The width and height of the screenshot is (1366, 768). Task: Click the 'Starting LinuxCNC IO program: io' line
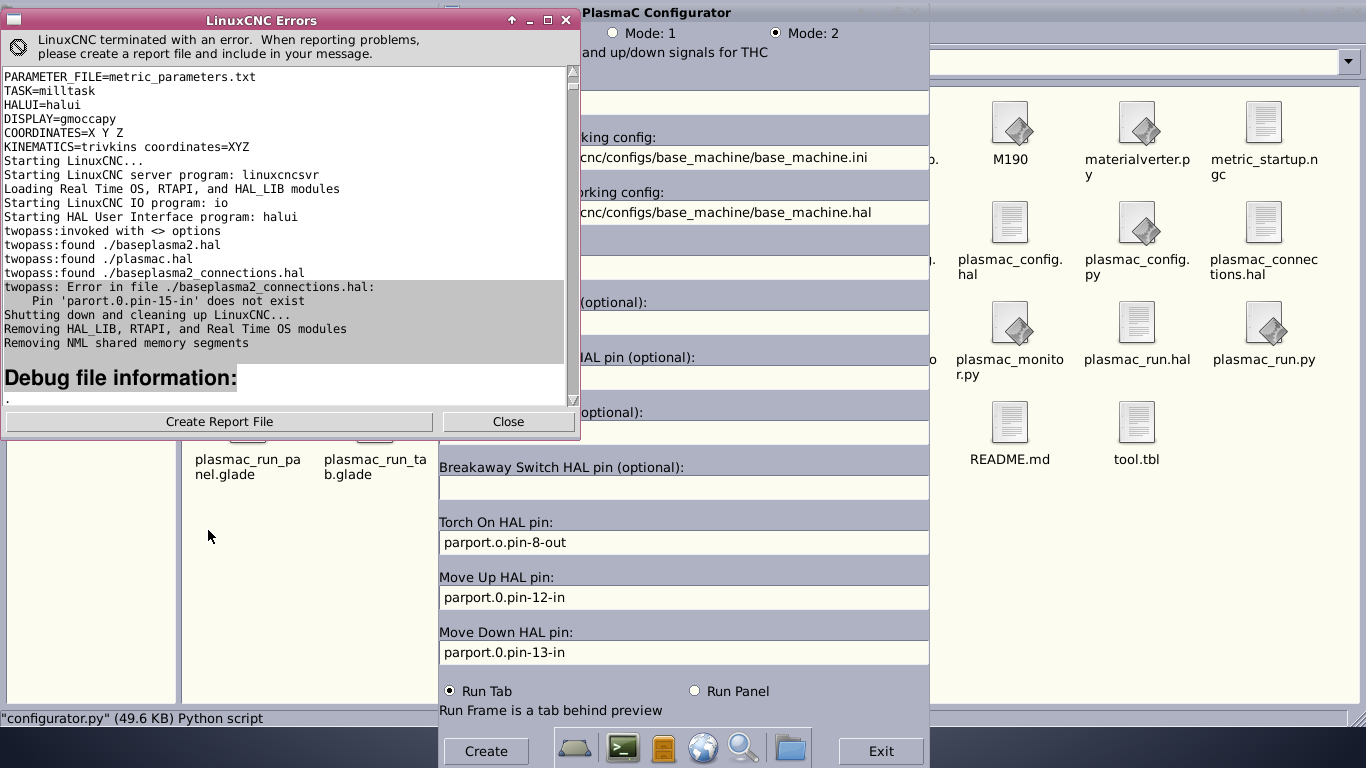[x=116, y=203]
